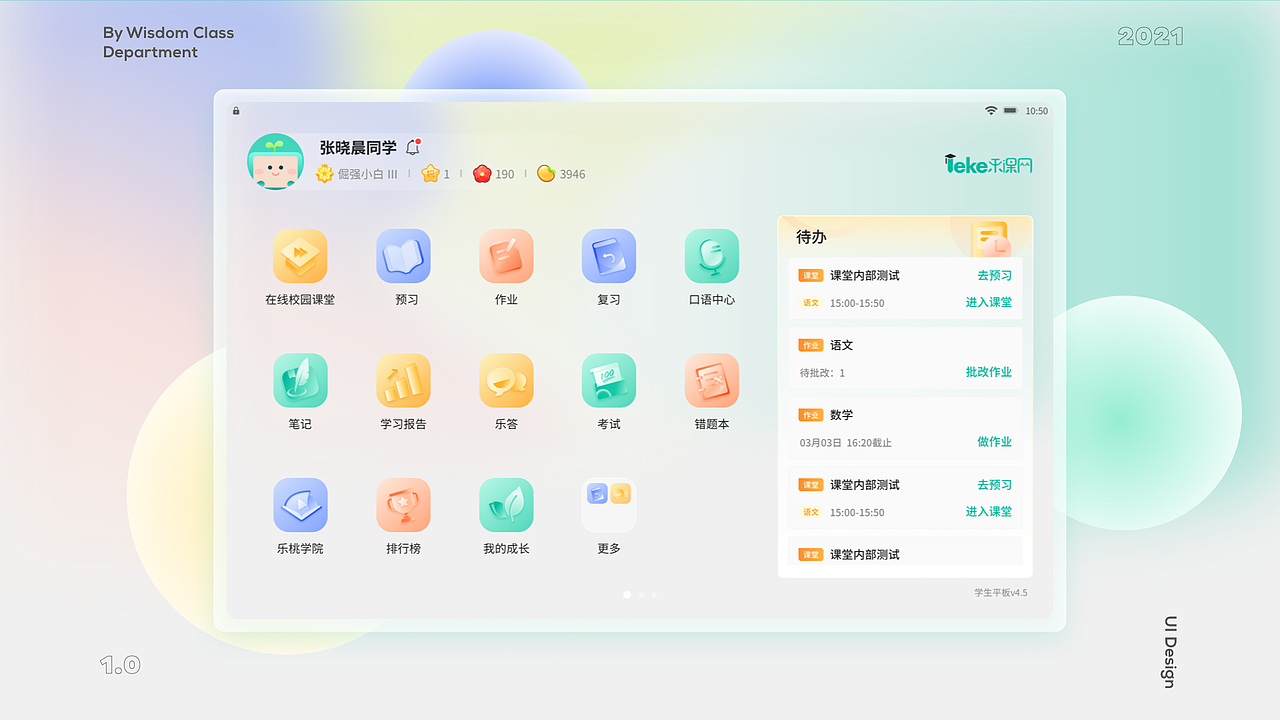Open the 乐桃学院 icon
Screen dimensions: 1280x720
tap(300, 505)
